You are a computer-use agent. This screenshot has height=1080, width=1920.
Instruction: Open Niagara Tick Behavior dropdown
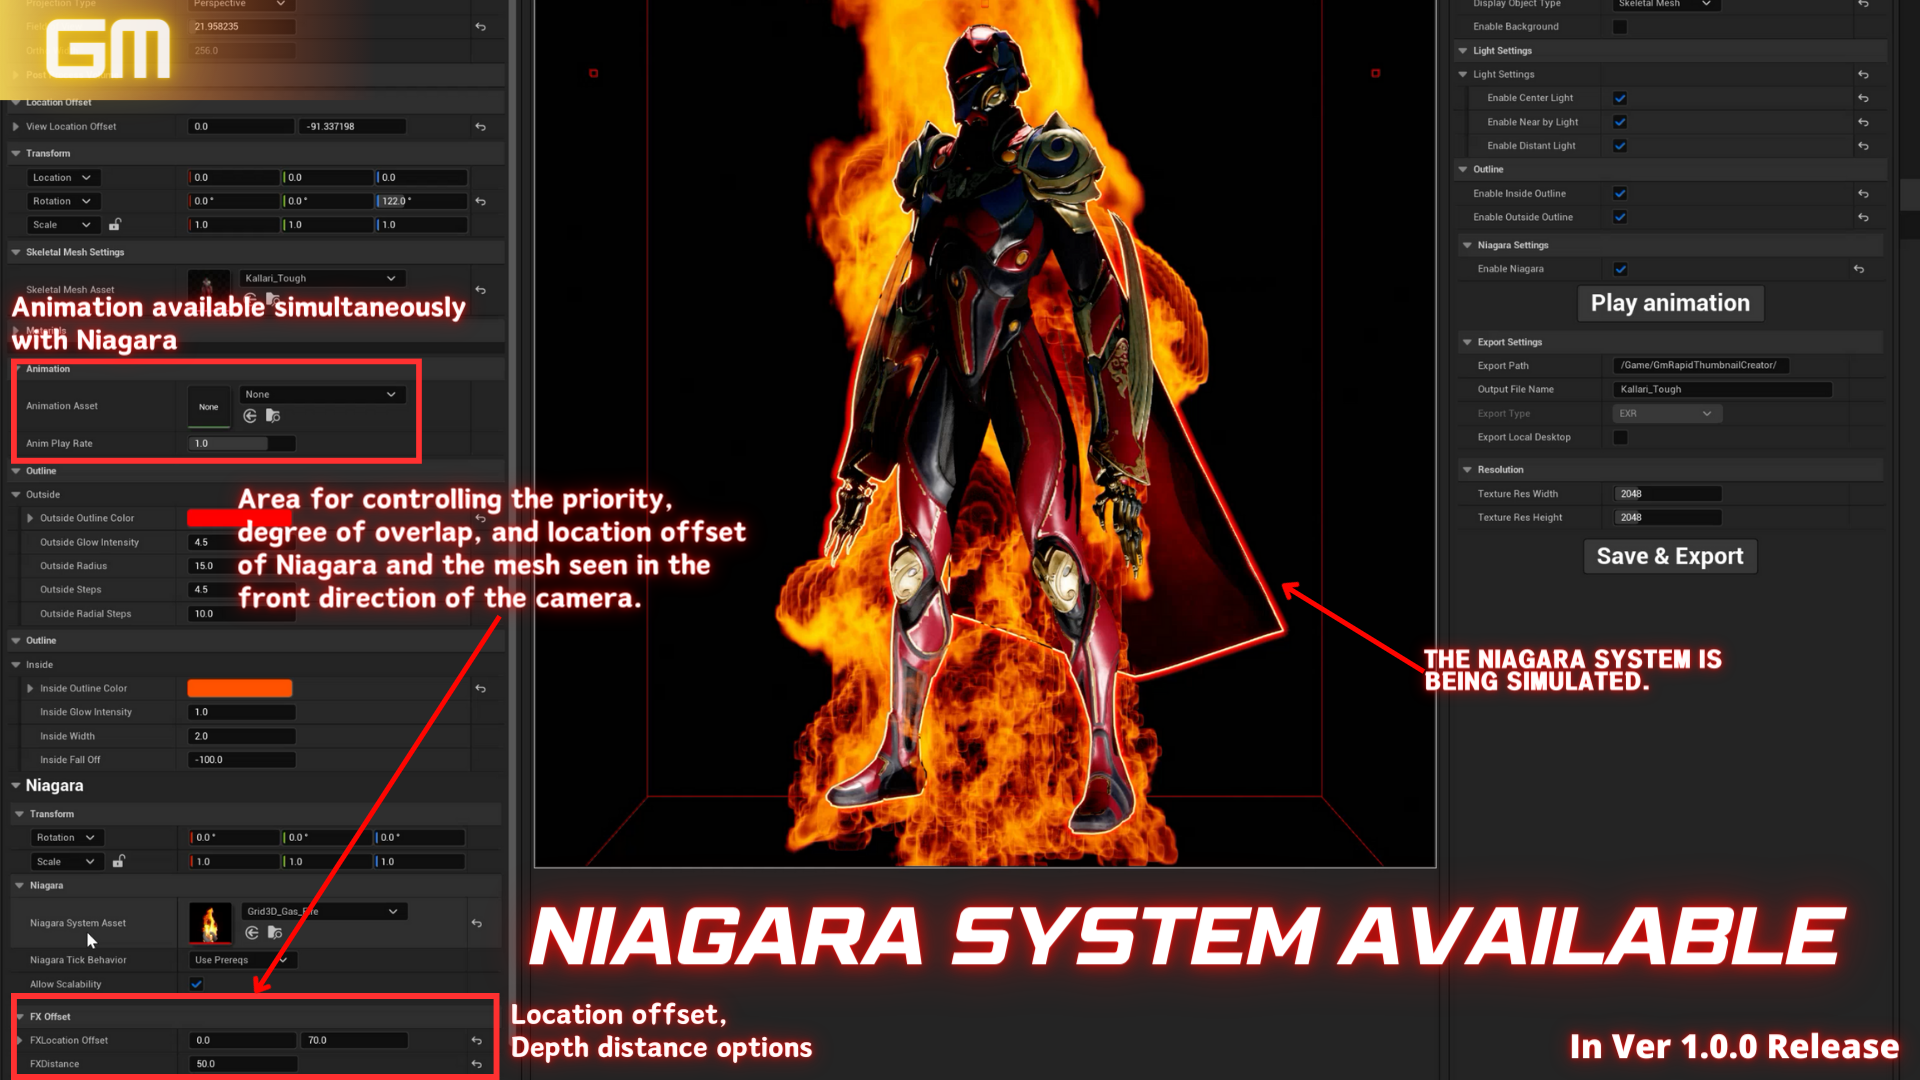(242, 960)
